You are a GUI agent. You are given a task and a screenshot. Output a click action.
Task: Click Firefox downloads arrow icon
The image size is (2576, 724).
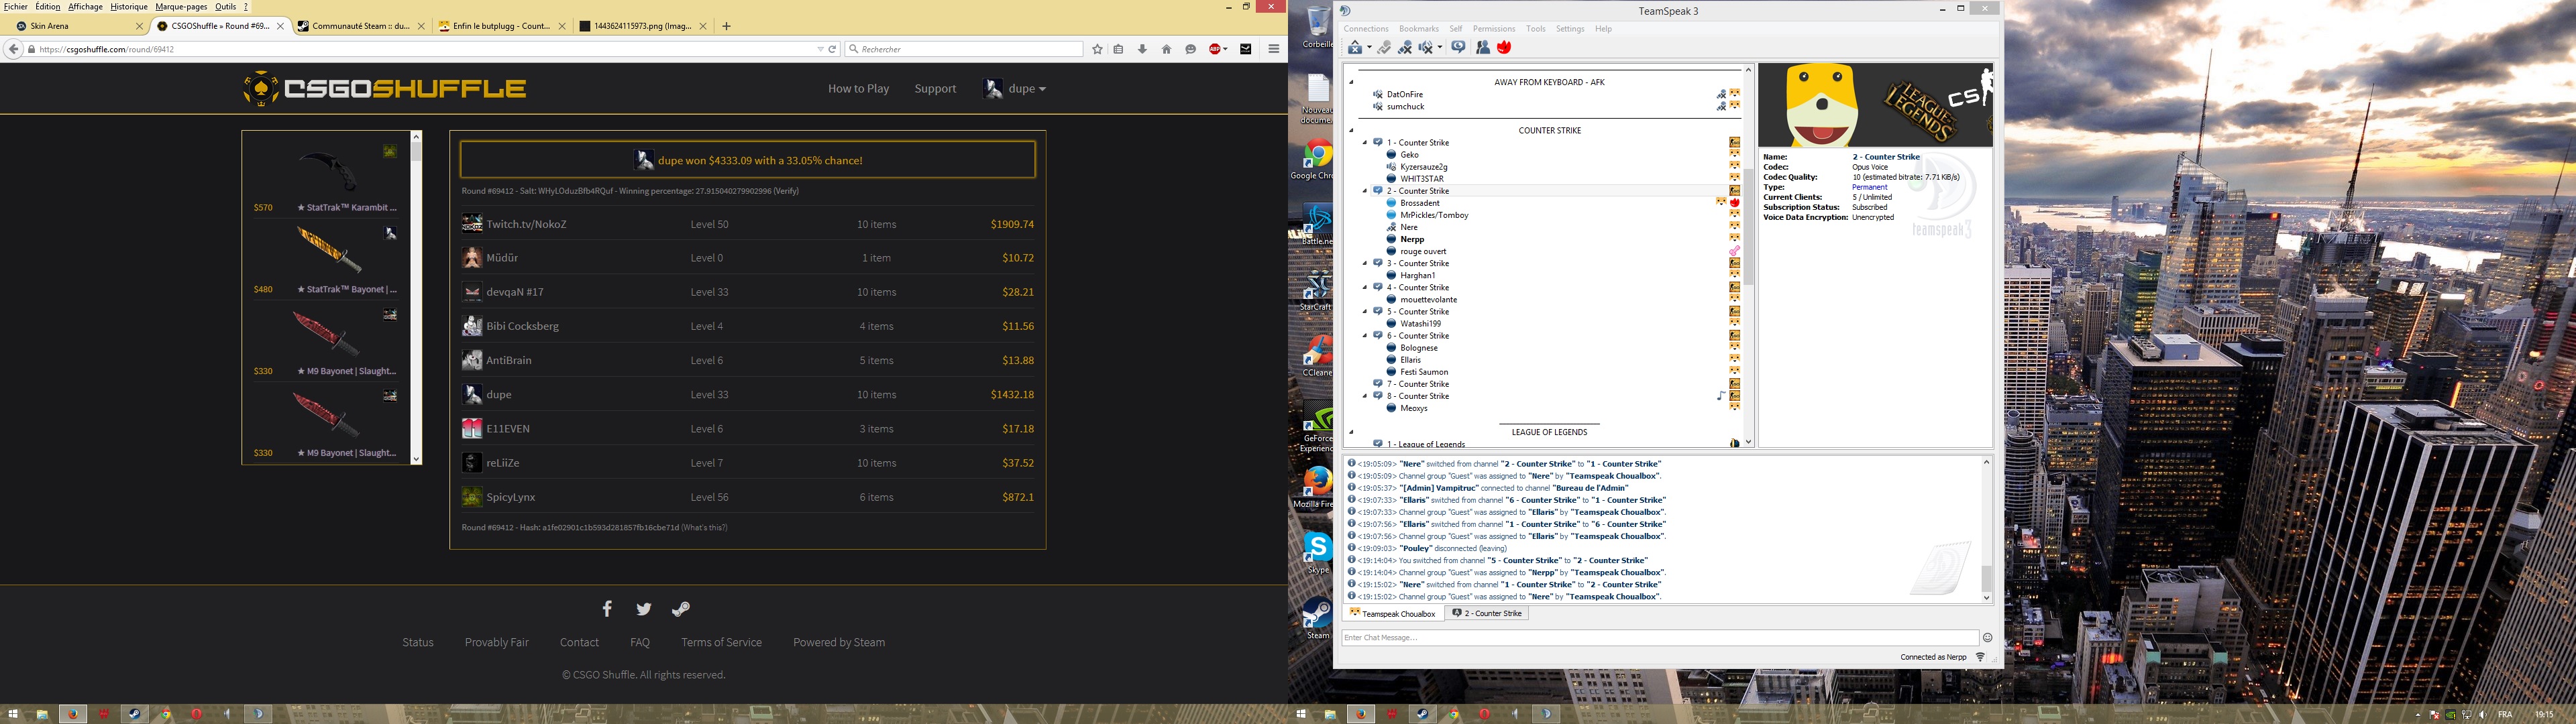(1142, 49)
